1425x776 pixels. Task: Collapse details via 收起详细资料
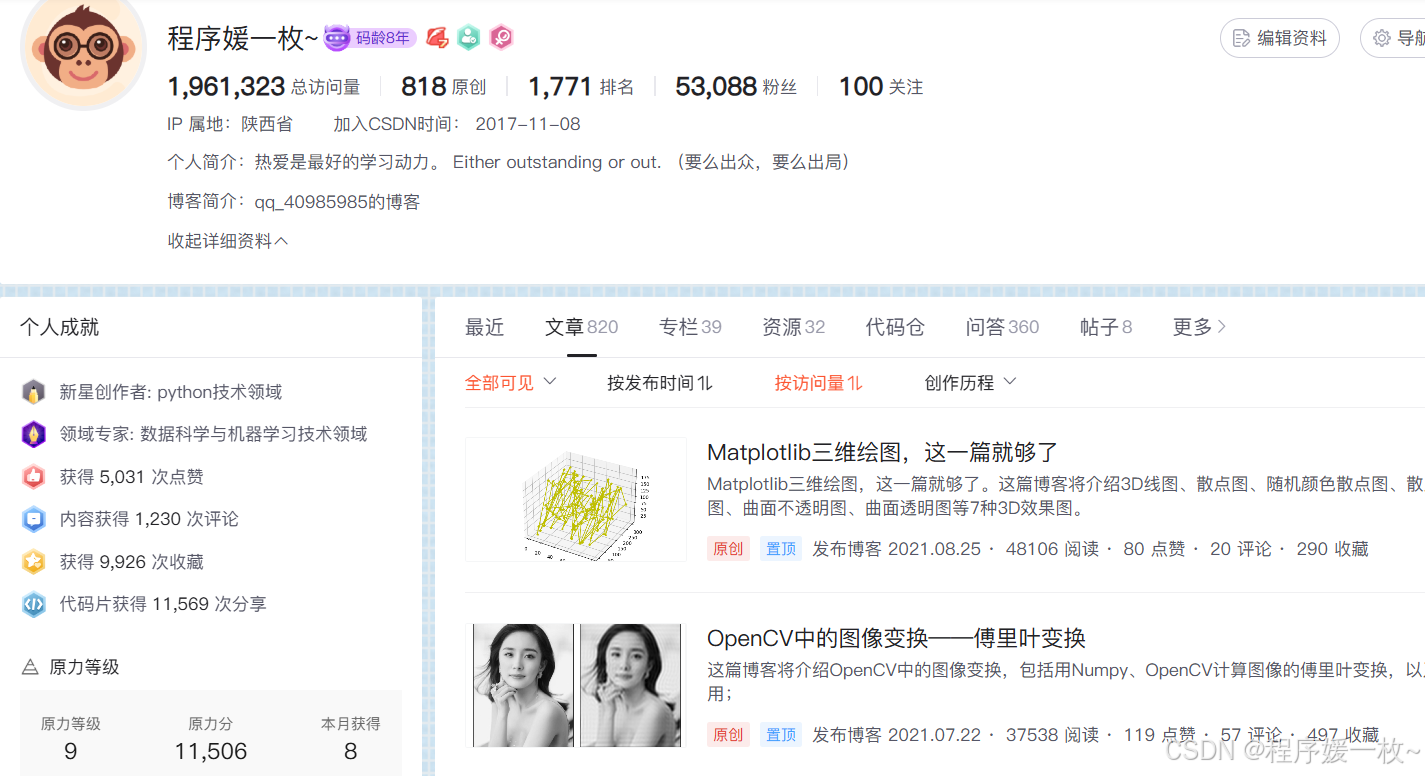(227, 240)
